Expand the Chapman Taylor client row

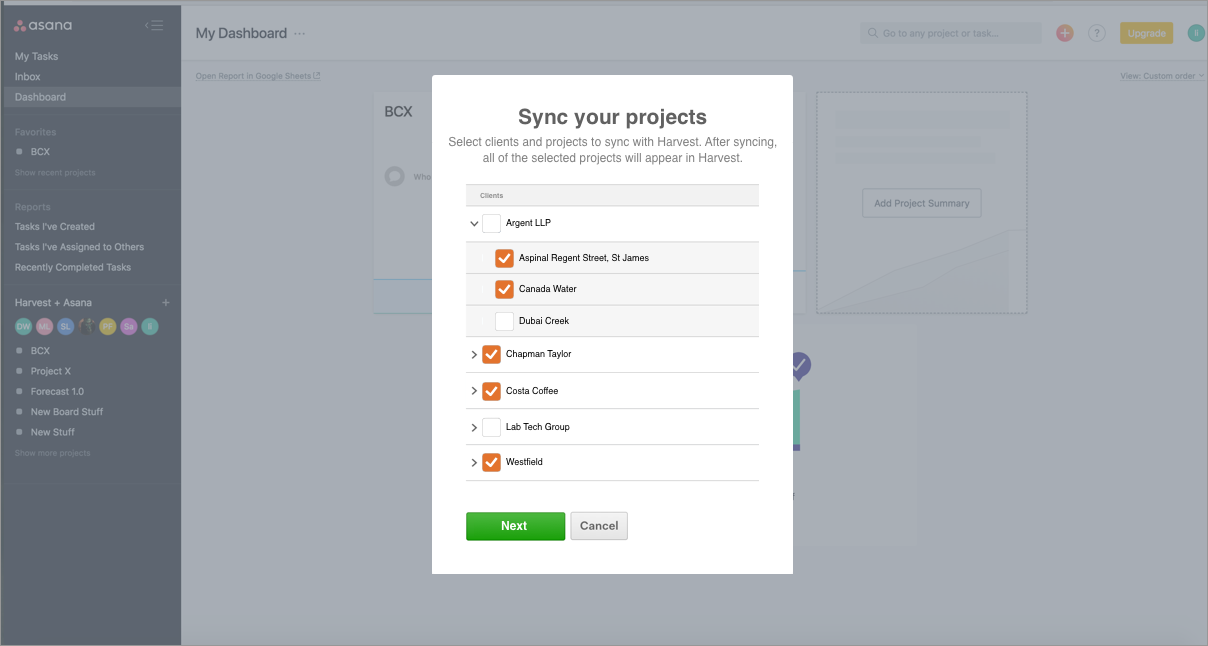[x=474, y=355]
